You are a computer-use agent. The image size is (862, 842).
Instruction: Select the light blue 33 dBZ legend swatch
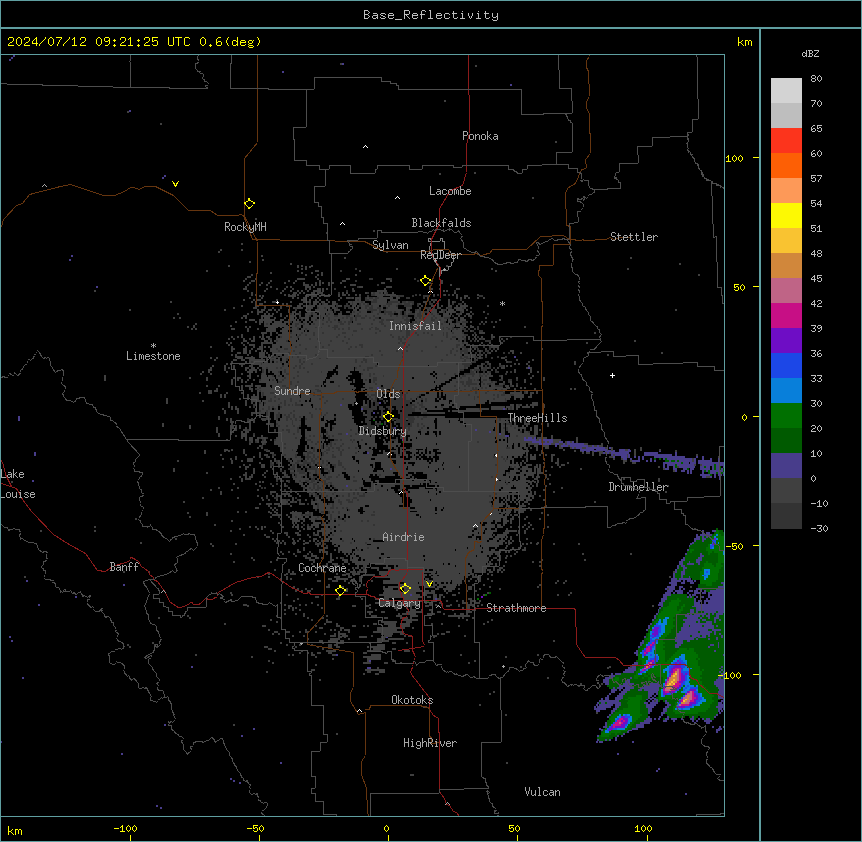click(x=786, y=391)
